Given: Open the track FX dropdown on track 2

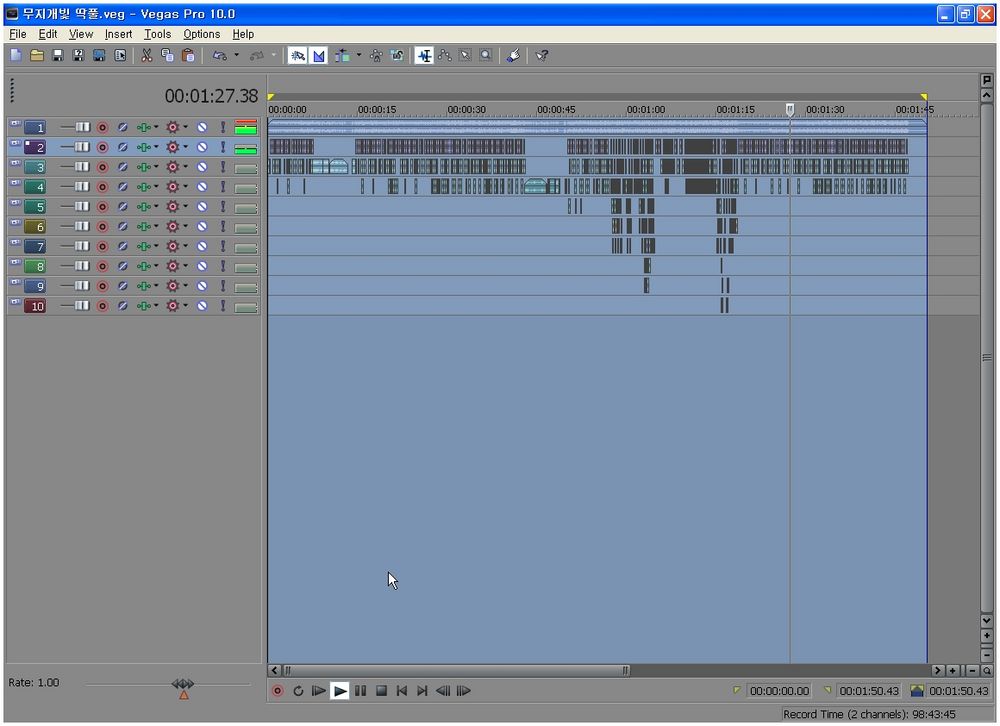Looking at the screenshot, I should [156, 147].
